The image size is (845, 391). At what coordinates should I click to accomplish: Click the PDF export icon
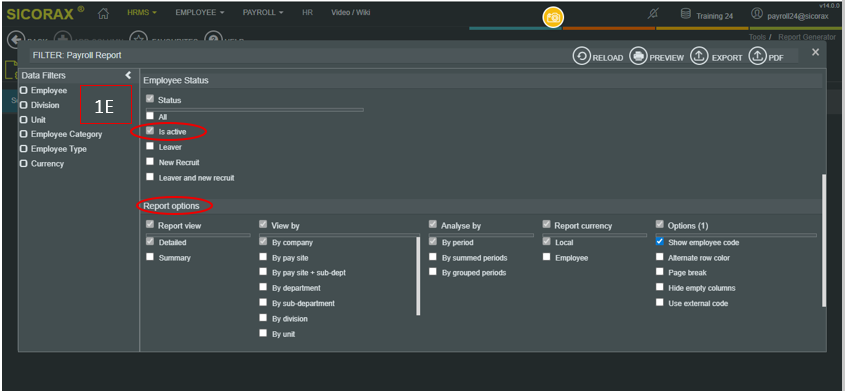[758, 57]
